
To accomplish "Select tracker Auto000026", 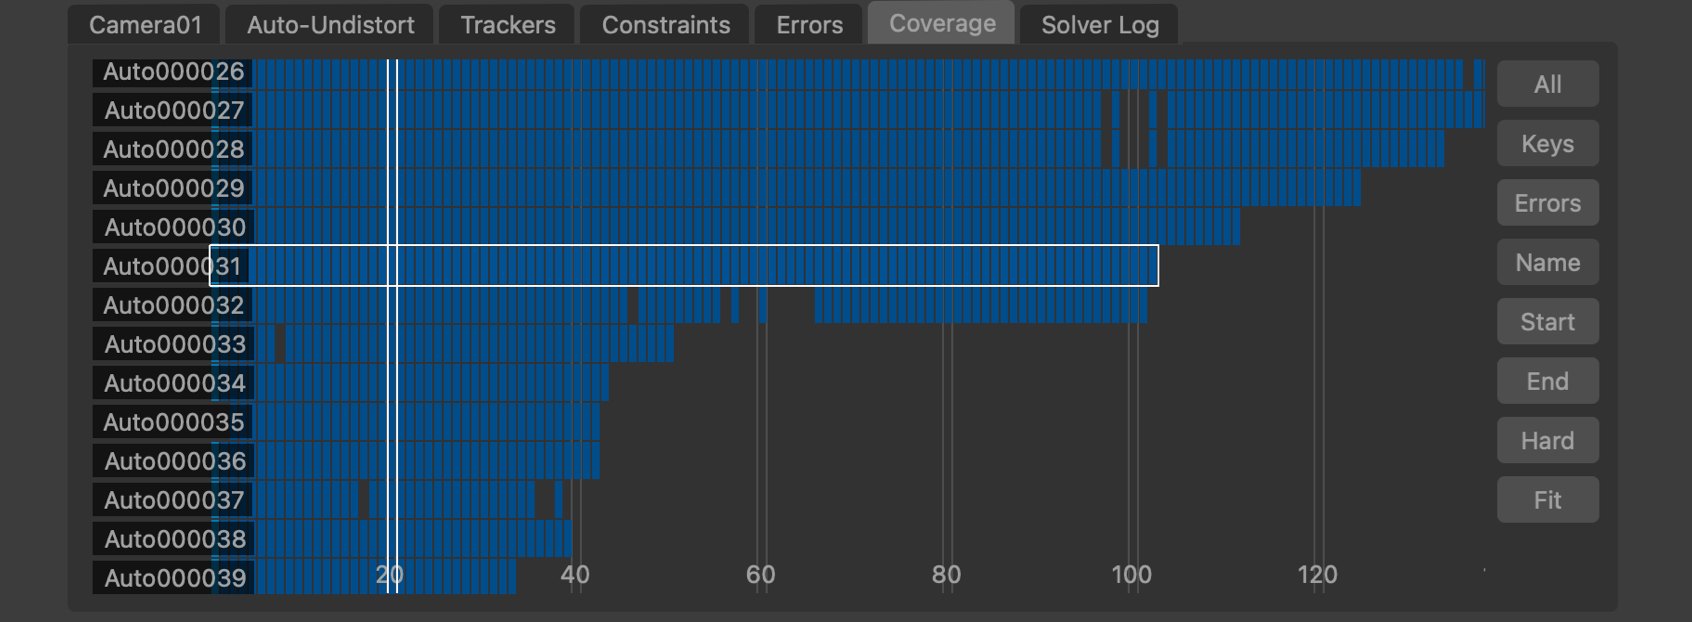I will pyautogui.click(x=173, y=72).
